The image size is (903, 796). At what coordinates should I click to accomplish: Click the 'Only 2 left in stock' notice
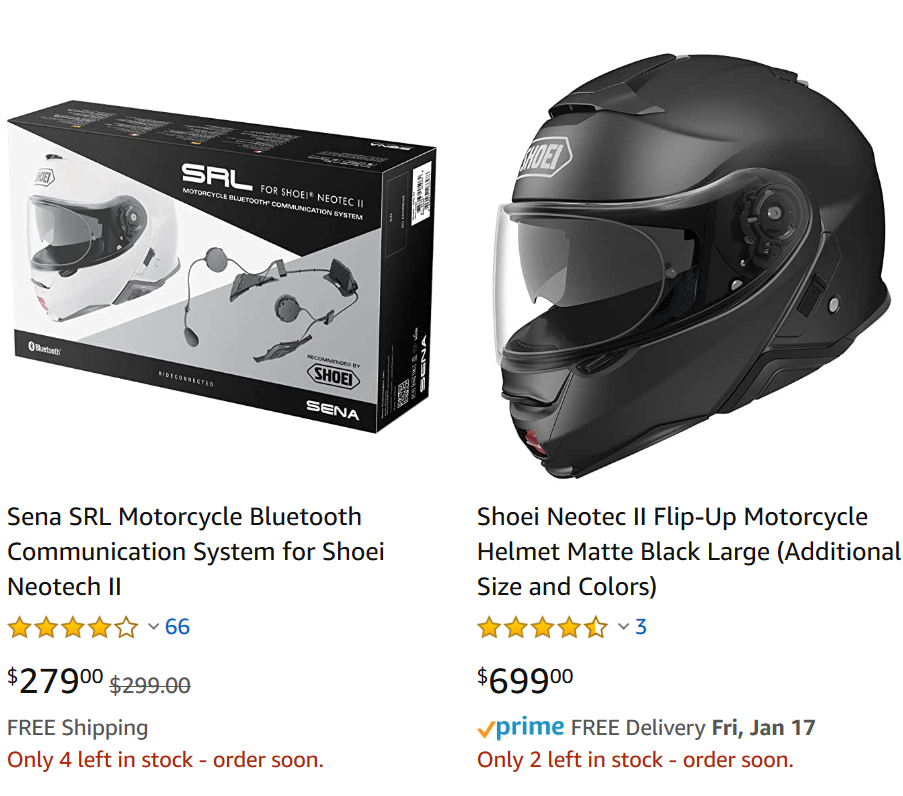[635, 759]
